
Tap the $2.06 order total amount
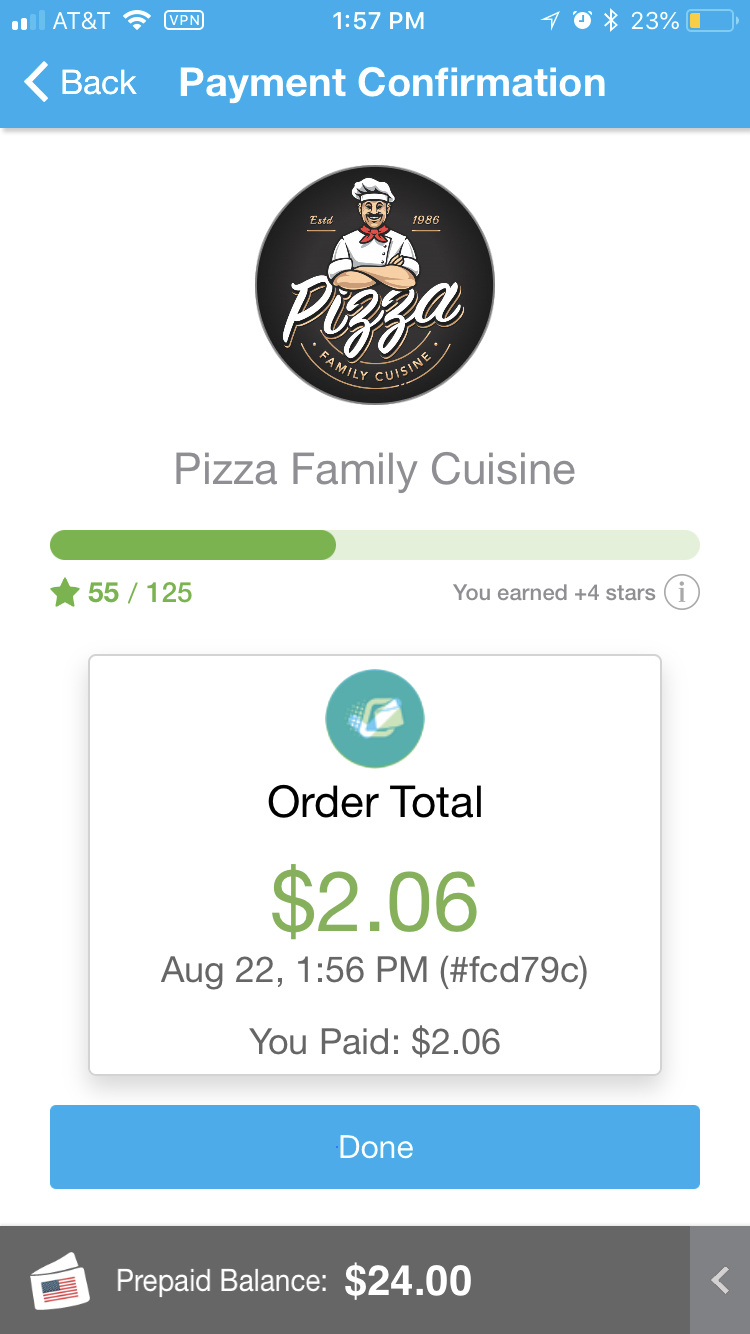pos(375,902)
